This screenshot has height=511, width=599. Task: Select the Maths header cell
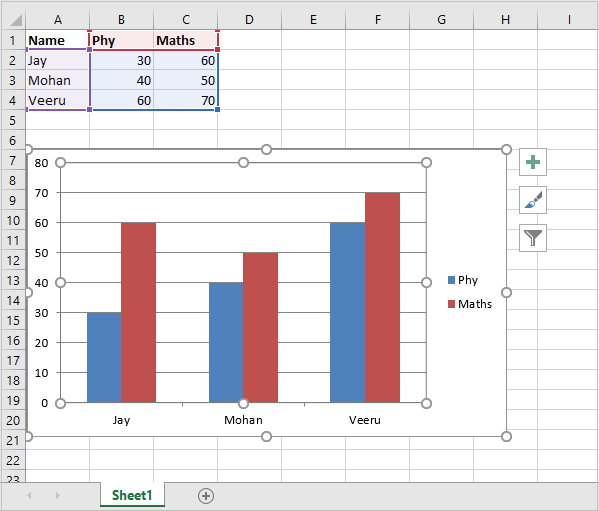click(186, 40)
